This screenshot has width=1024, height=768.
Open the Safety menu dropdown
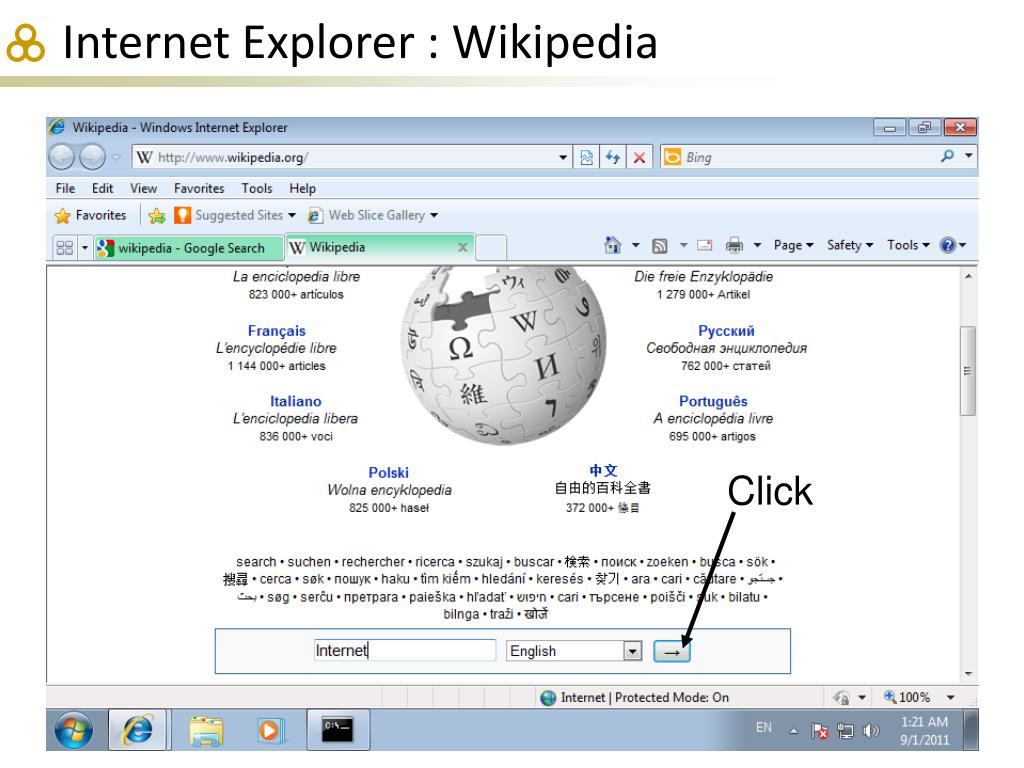(850, 245)
